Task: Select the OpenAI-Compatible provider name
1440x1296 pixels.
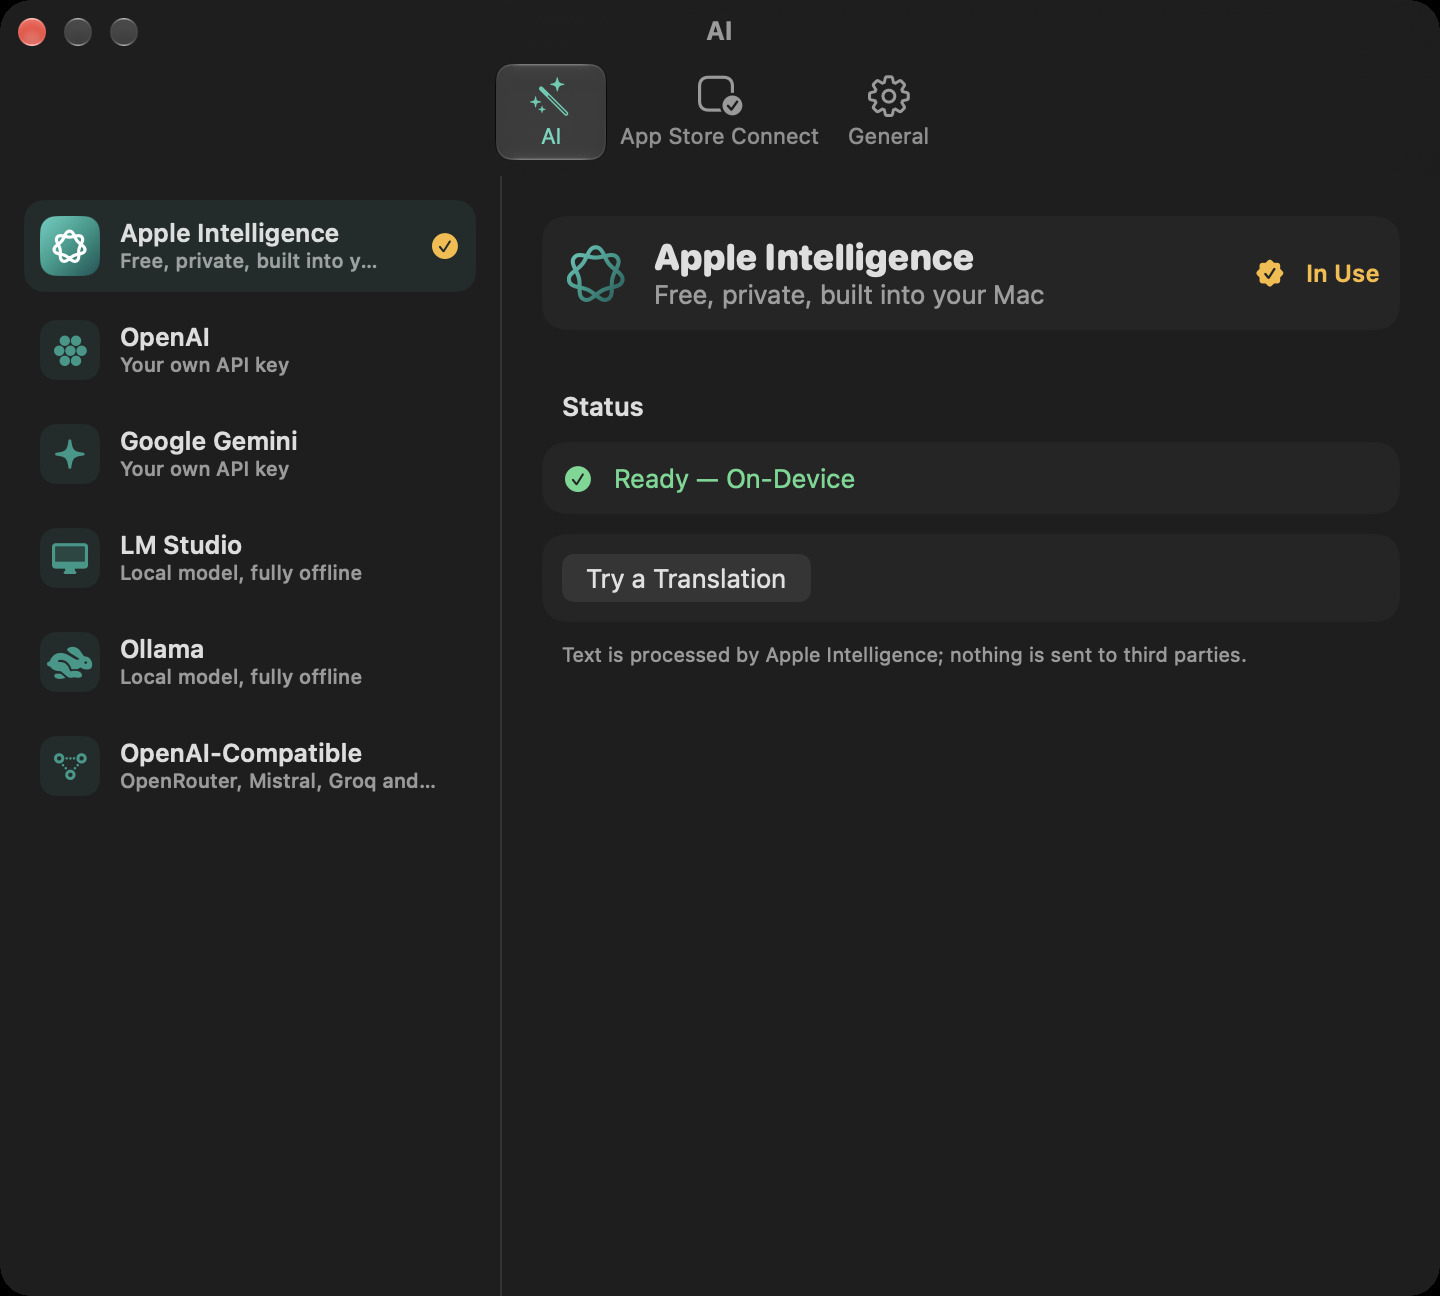Action: (241, 753)
